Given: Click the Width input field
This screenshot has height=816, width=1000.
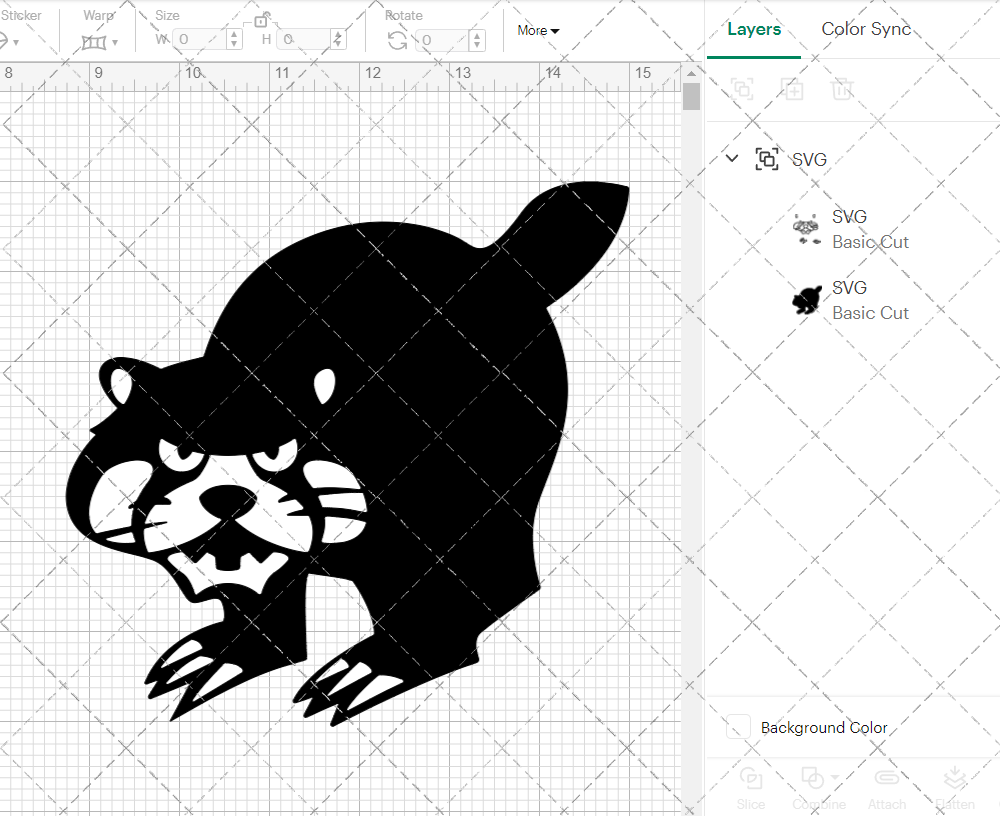Looking at the screenshot, I should point(200,38).
